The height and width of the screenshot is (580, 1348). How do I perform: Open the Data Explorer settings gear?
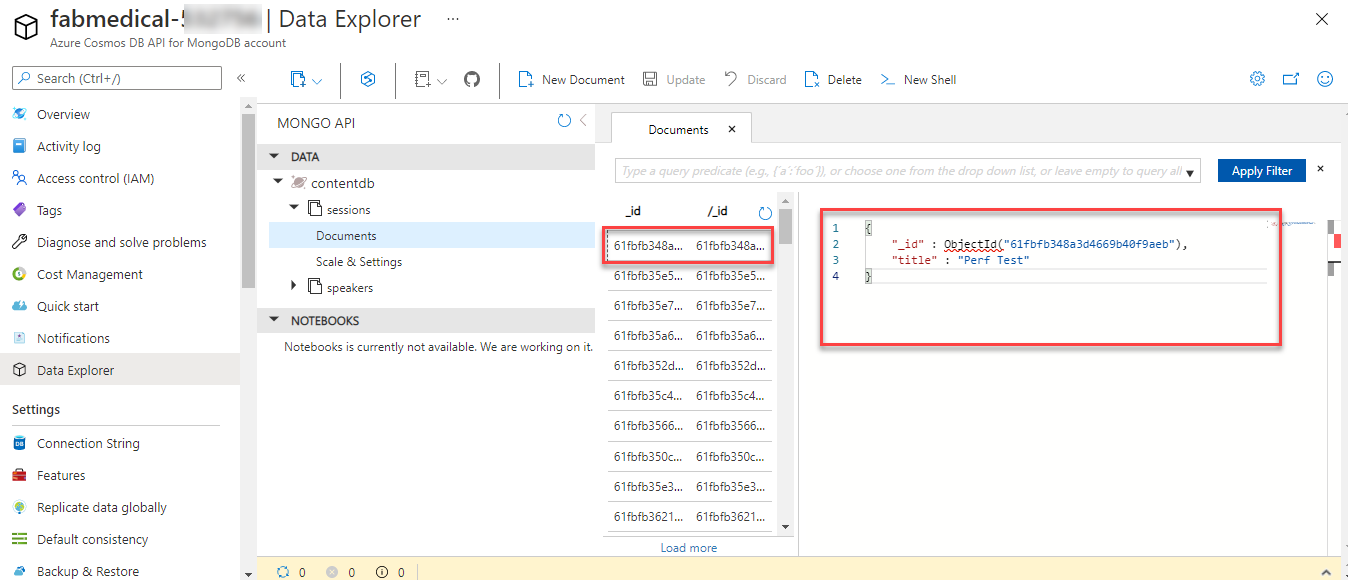coord(1257,78)
